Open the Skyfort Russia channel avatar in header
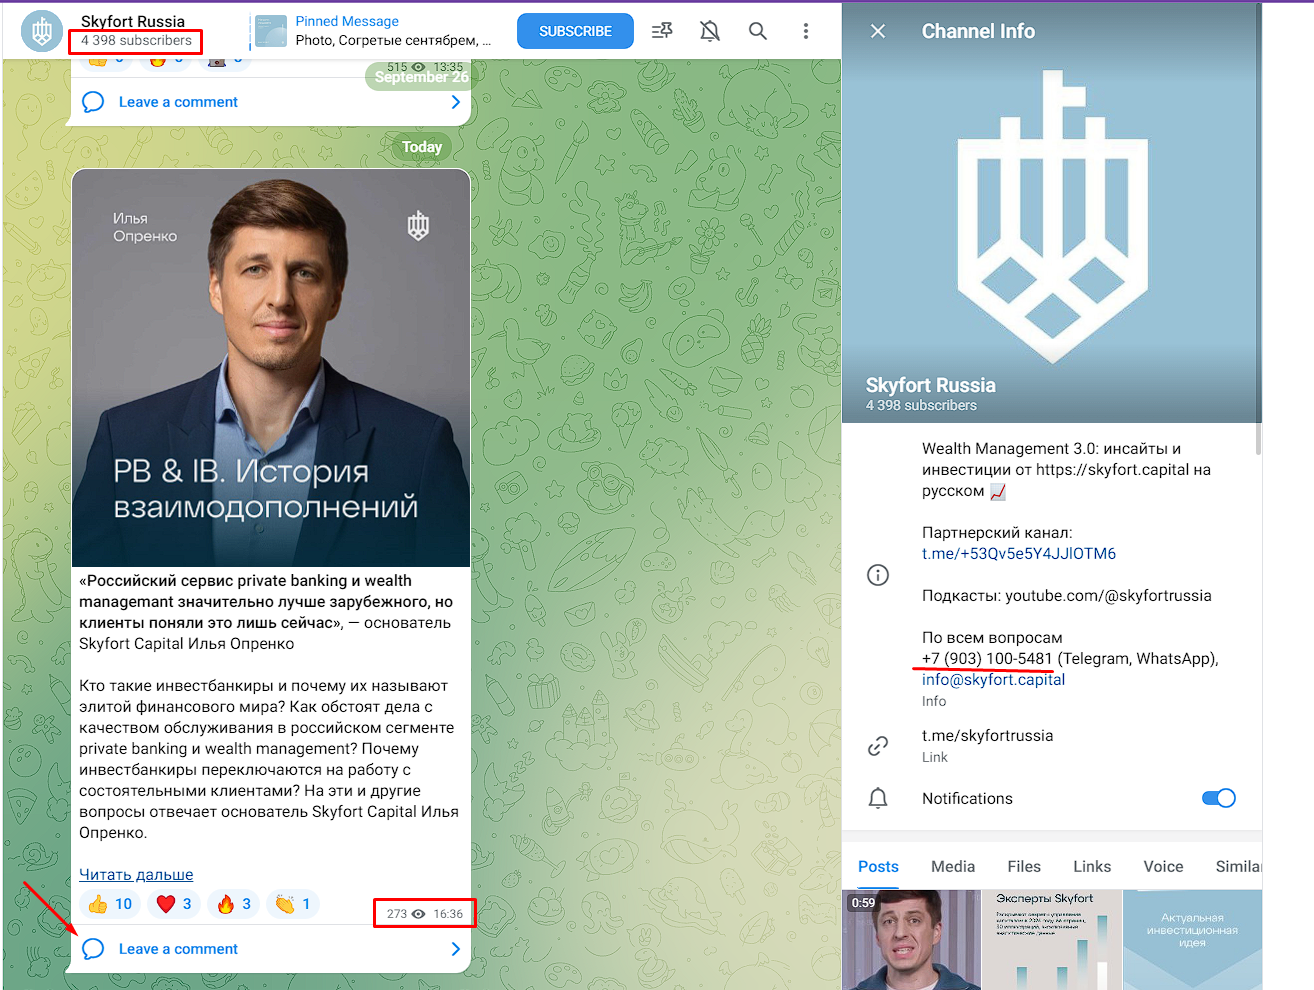Viewport: 1314px width, 990px height. click(42, 31)
